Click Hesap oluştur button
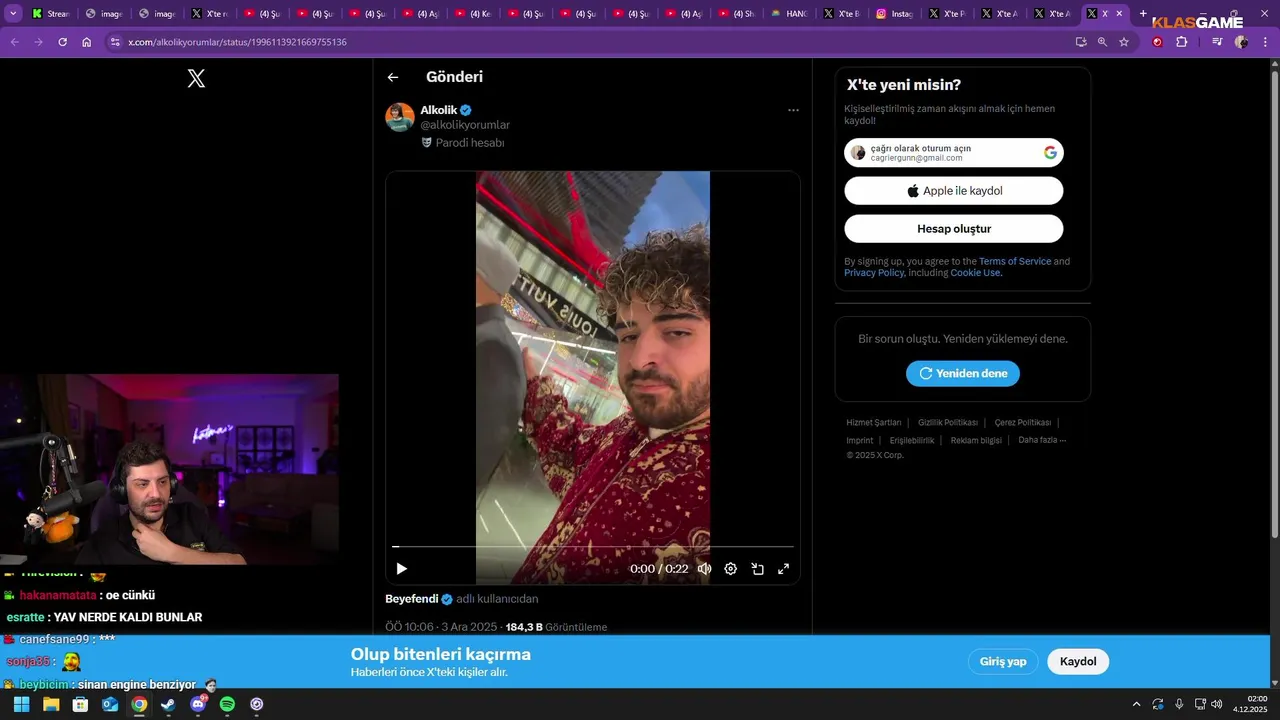The image size is (1280, 720). click(954, 229)
